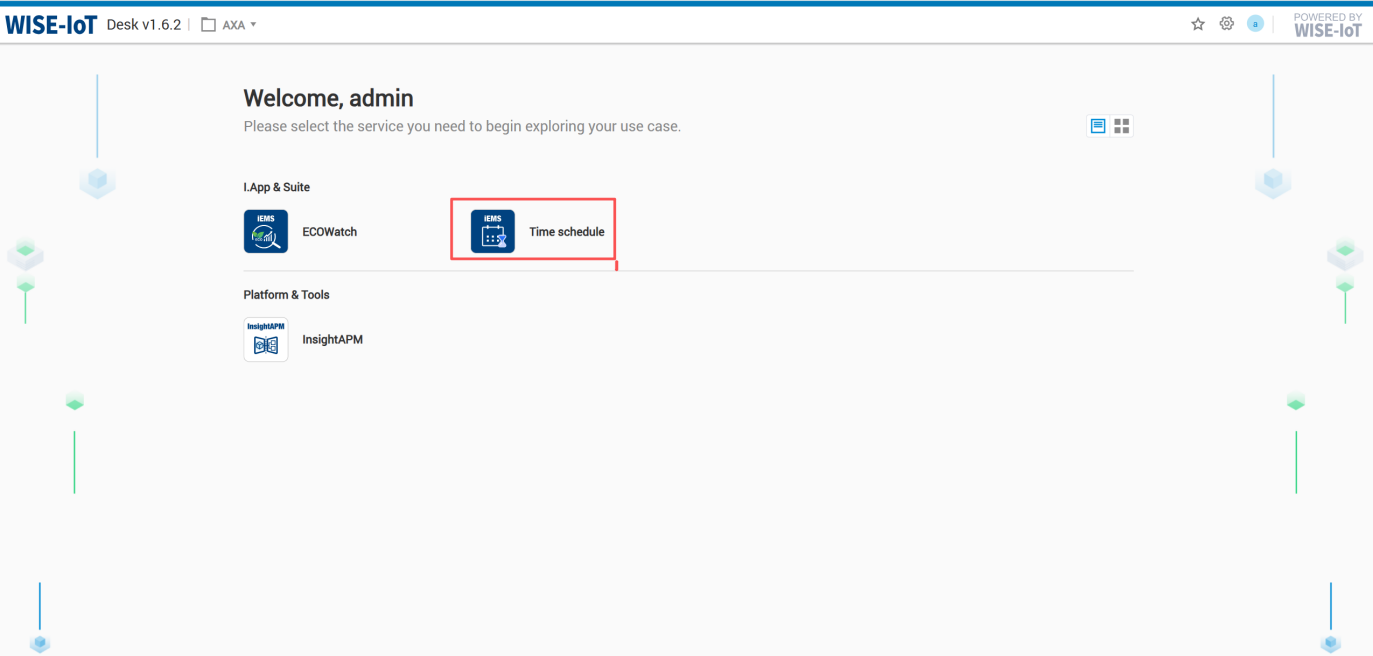Click the admin user avatar

(1255, 24)
